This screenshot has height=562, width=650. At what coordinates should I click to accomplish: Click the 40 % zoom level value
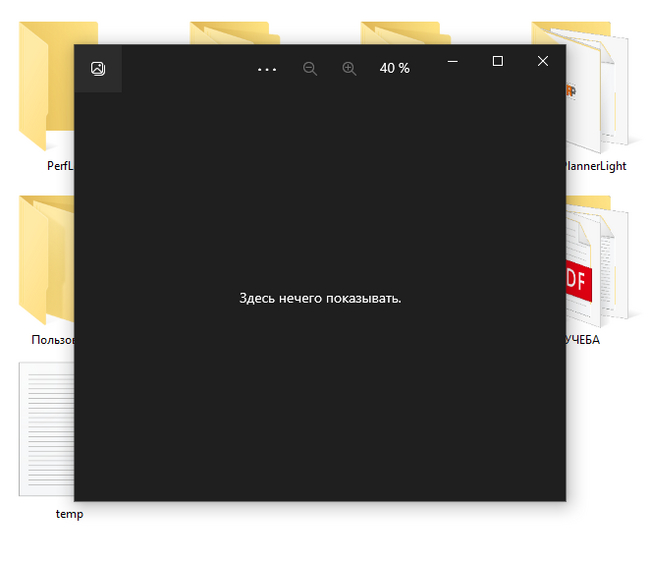click(395, 68)
